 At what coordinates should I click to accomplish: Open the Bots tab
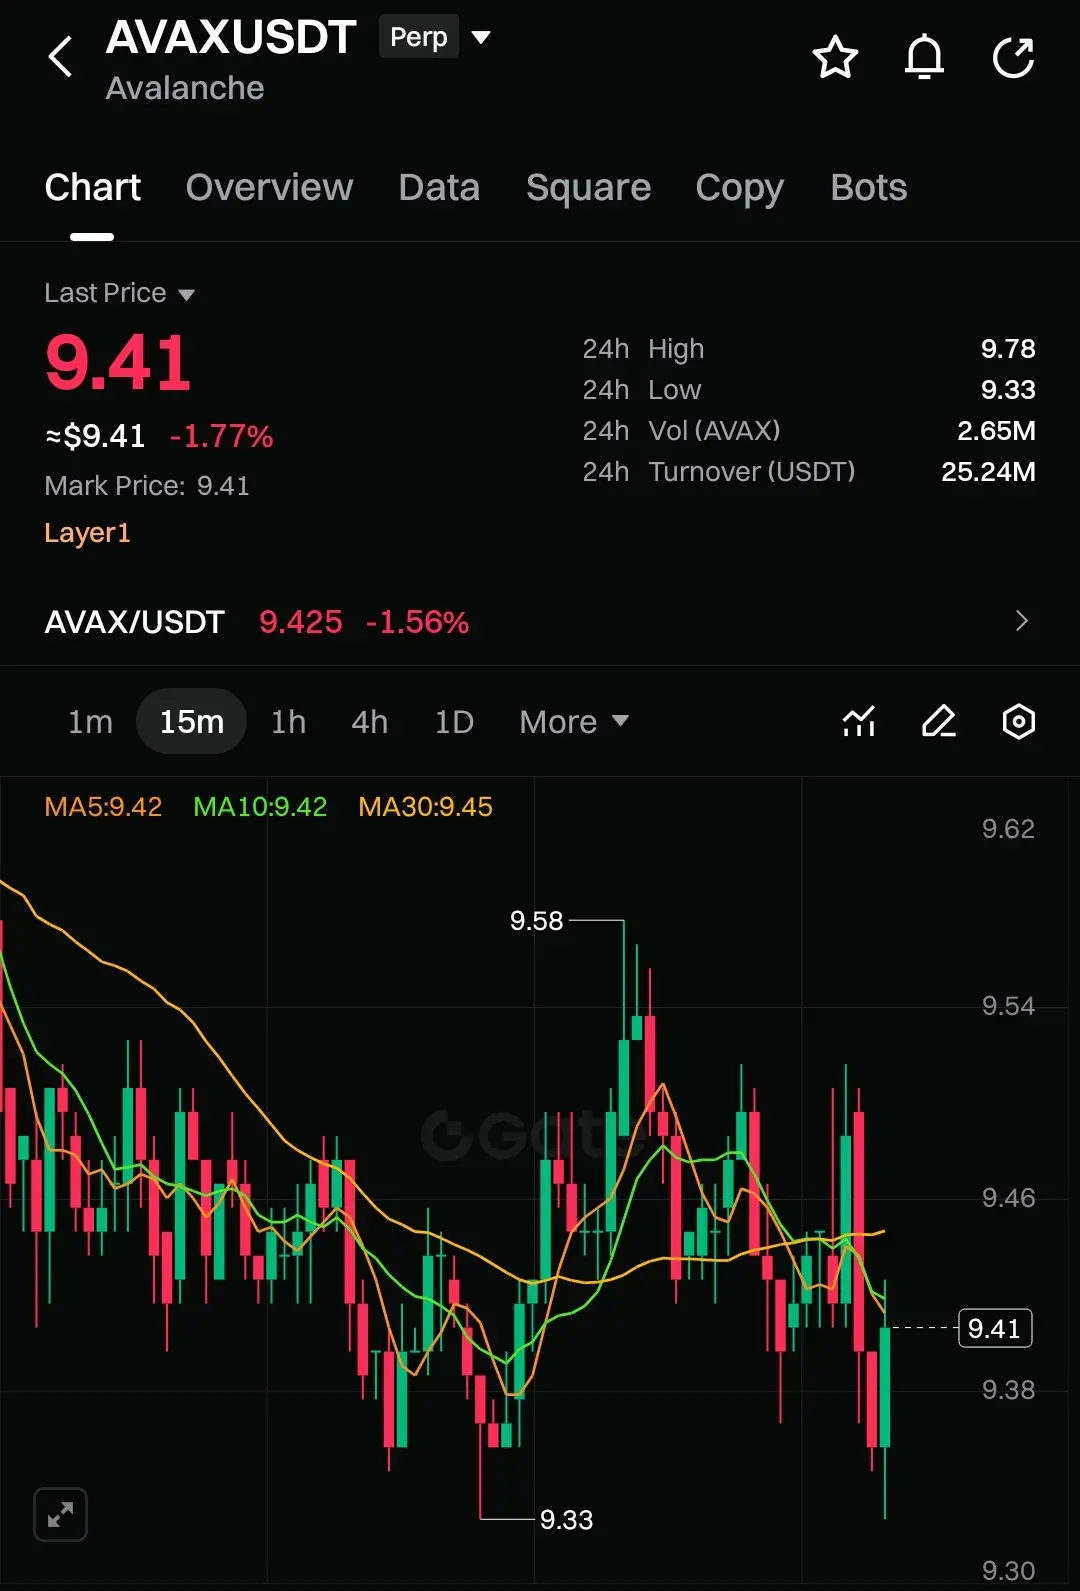pos(868,188)
